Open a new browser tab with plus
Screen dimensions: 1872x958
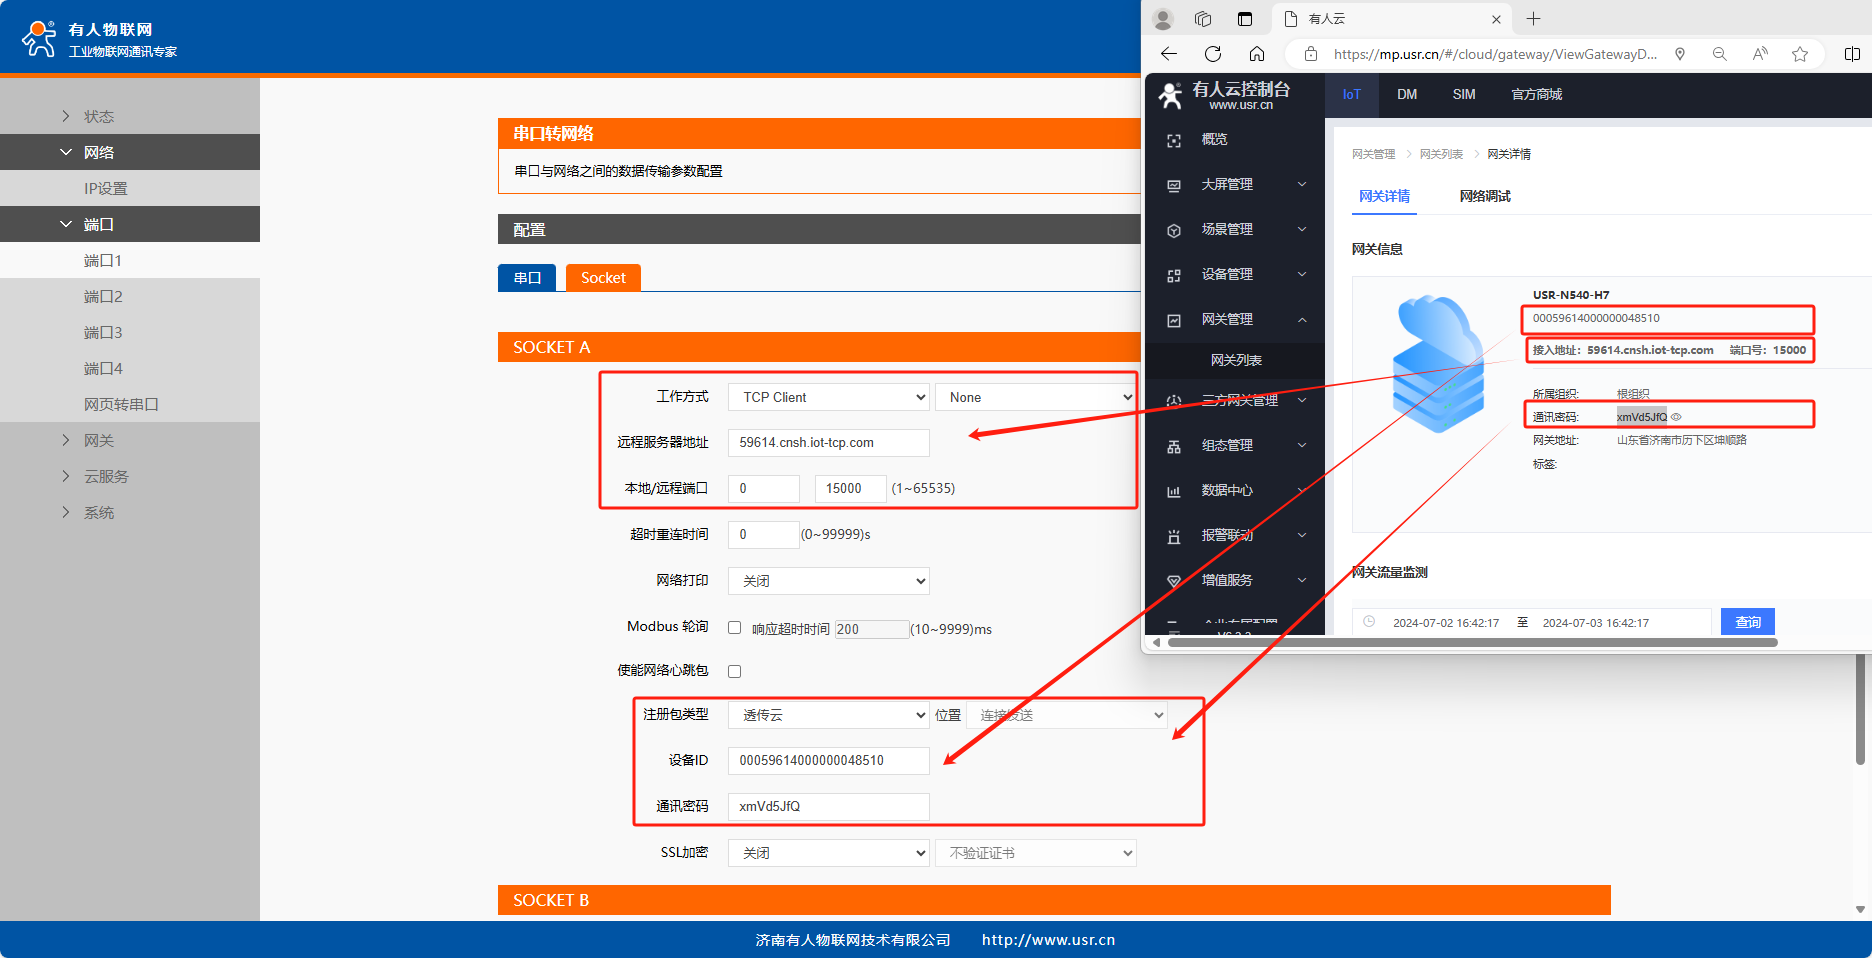tap(1534, 19)
